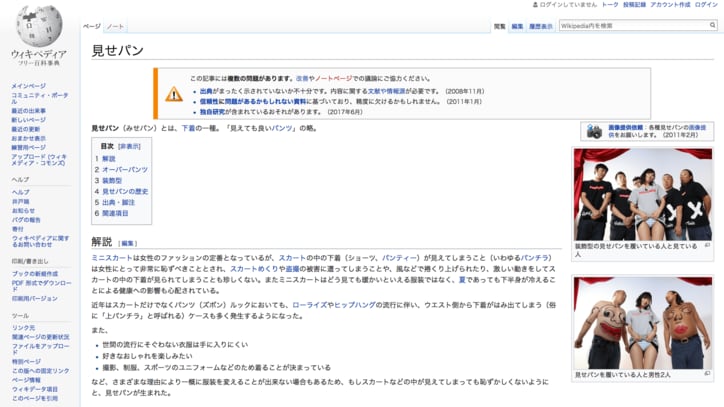Image resolution: width=724 pixels, height=407 pixels.
Task: Enlarge first thumbnail via its caption icon
Action: [x=707, y=245]
